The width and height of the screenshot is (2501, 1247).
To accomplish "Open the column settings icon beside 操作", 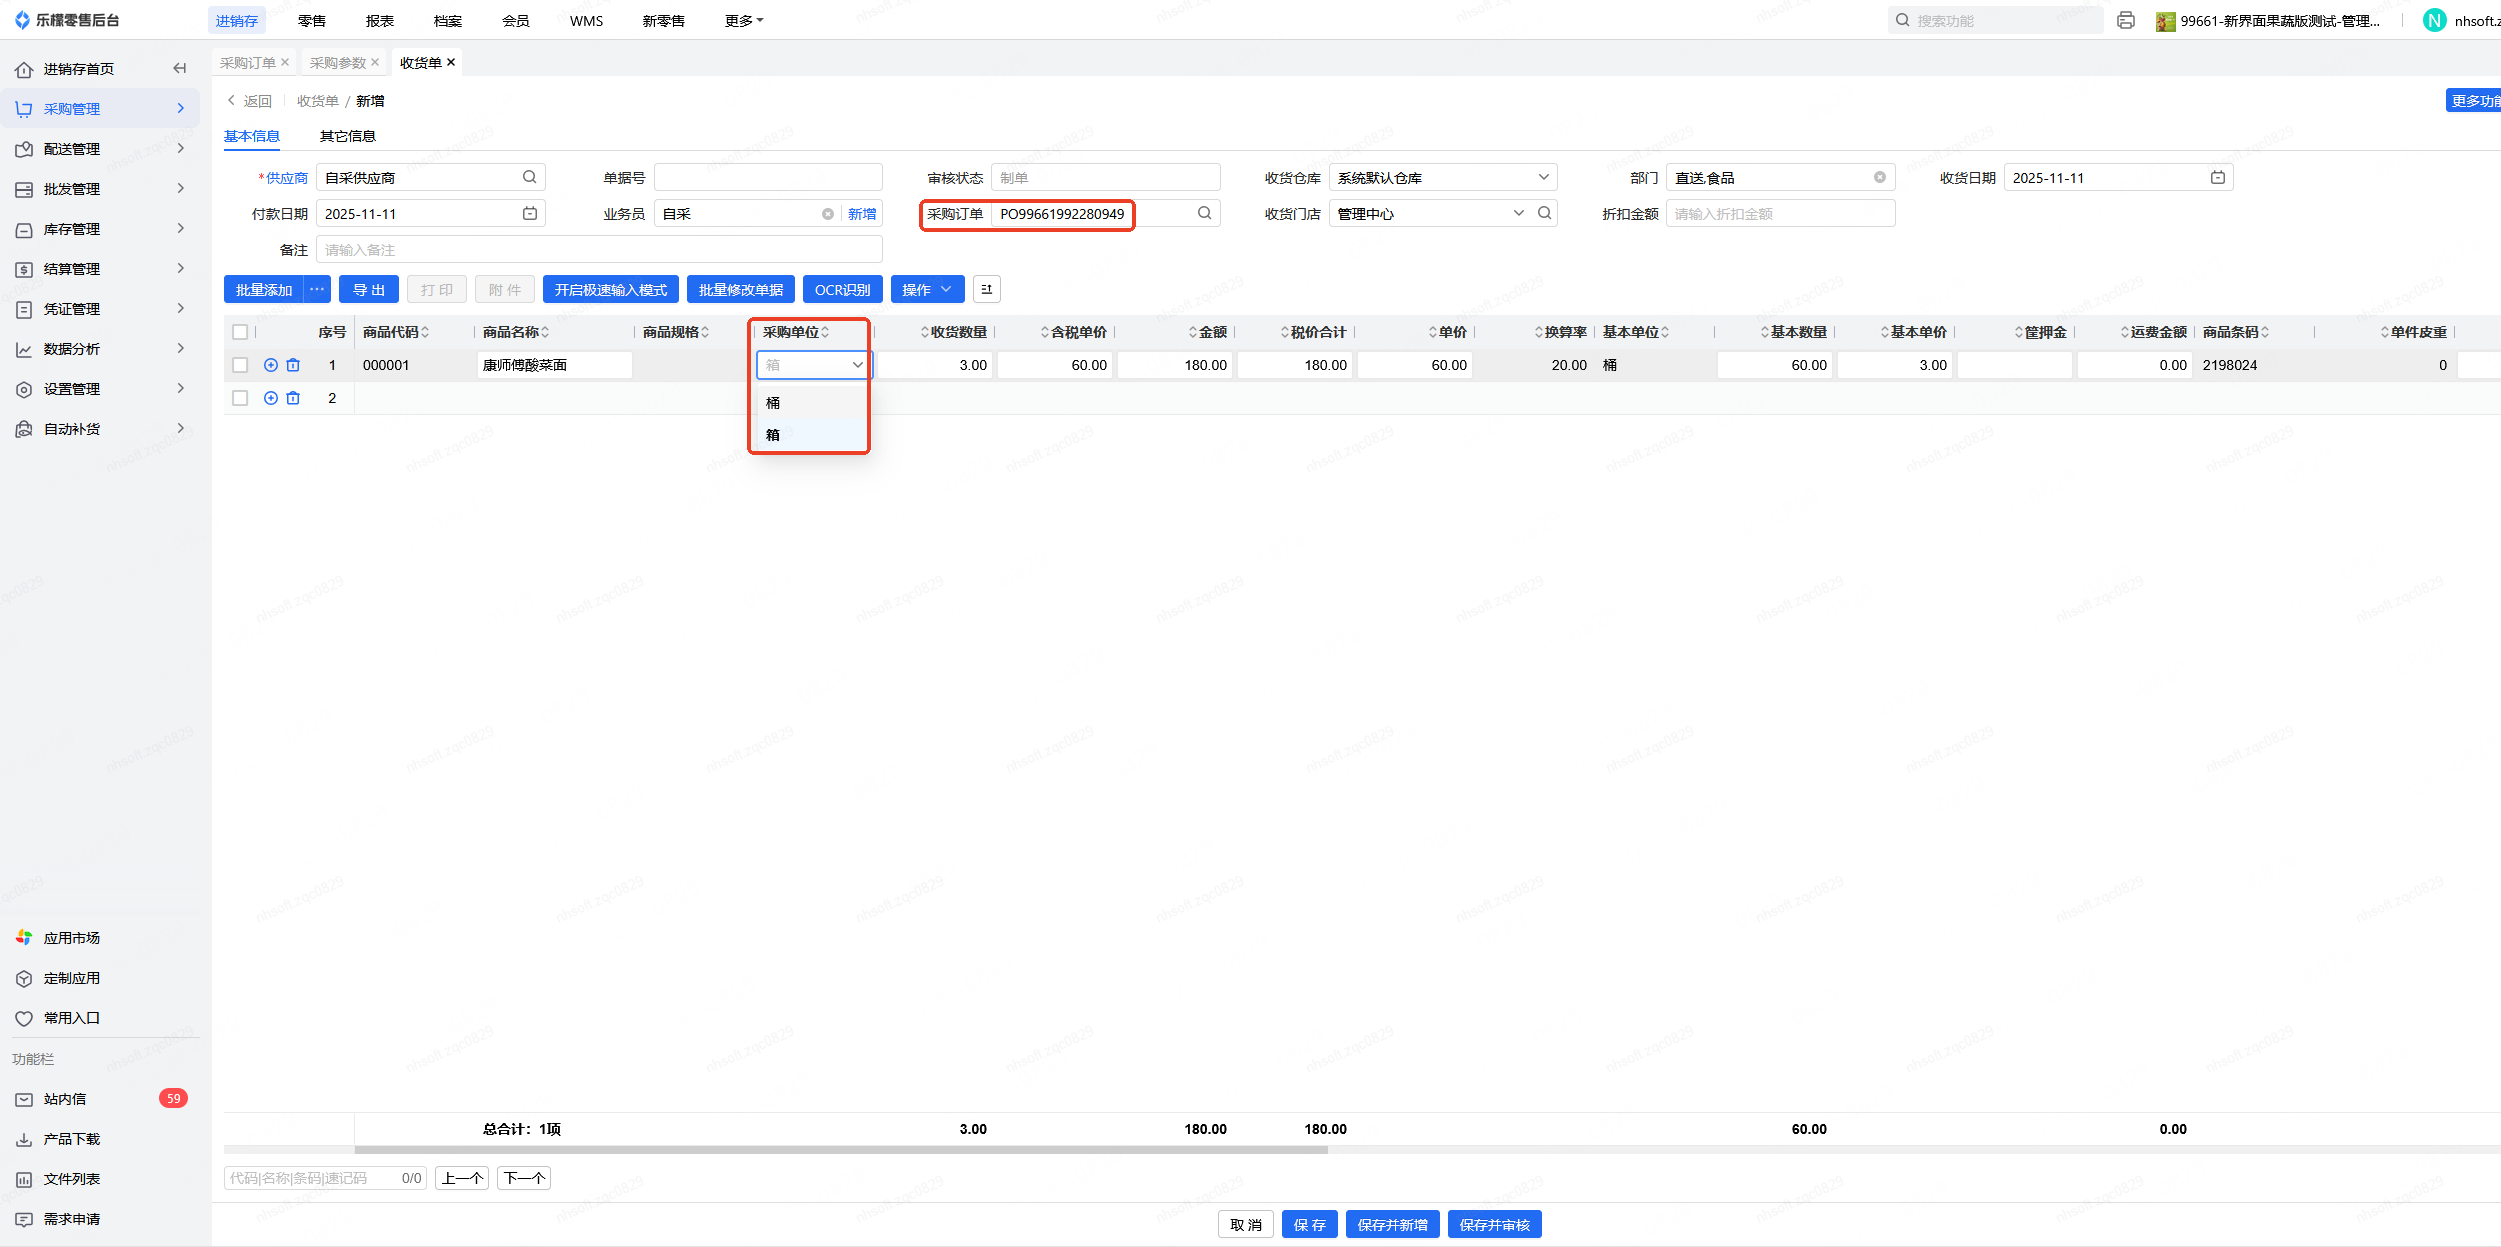I will click(986, 290).
